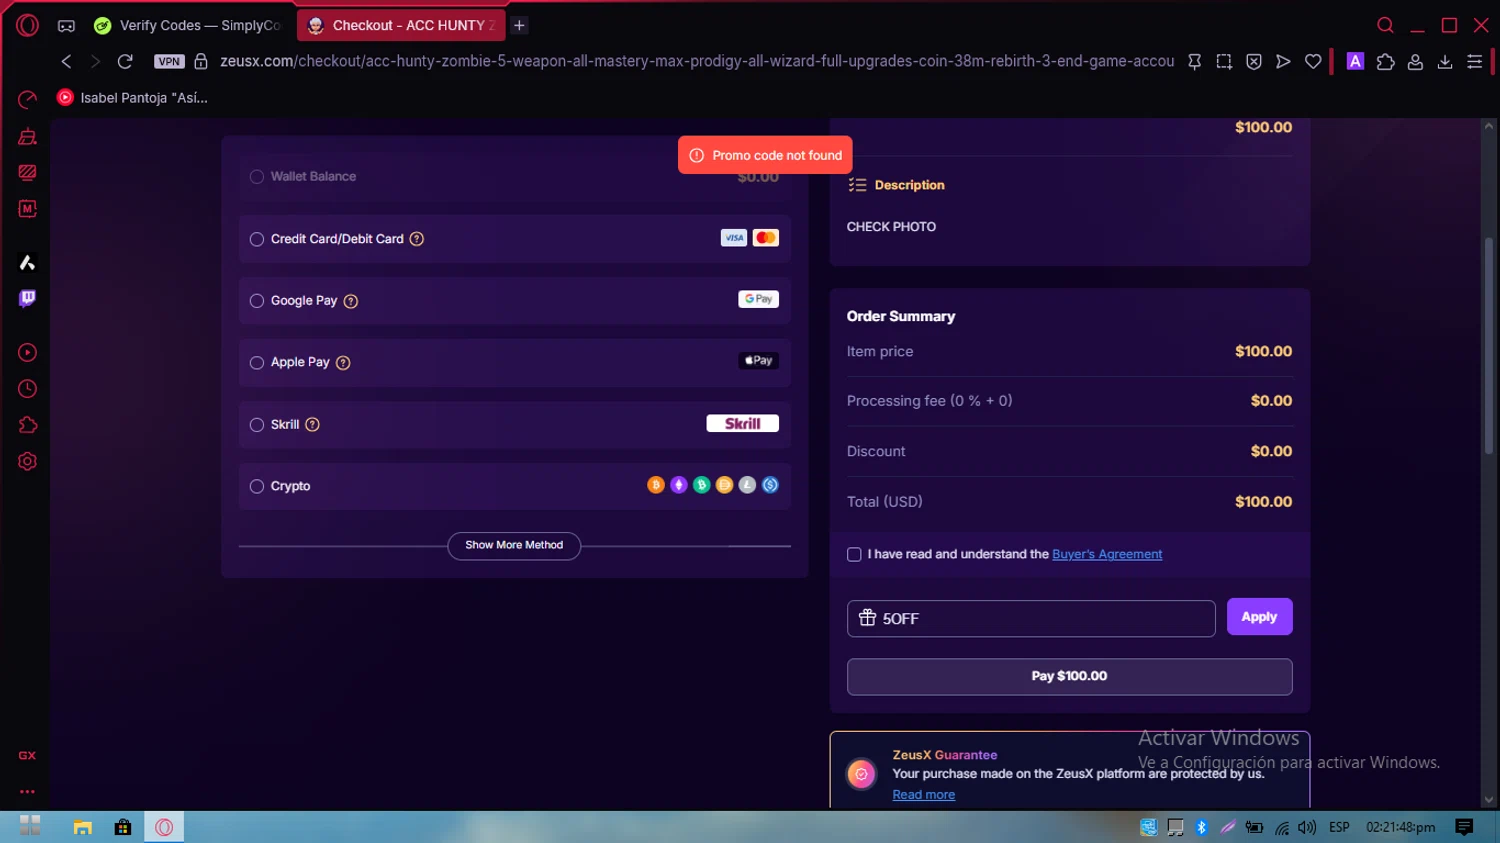The height and width of the screenshot is (843, 1500).
Task: Reload the checkout page
Action: (125, 61)
